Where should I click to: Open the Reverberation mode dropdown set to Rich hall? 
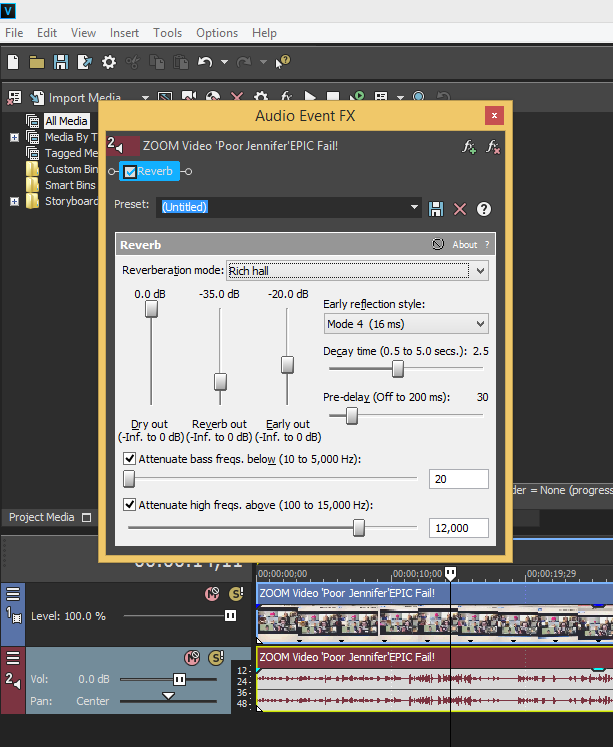coord(357,271)
